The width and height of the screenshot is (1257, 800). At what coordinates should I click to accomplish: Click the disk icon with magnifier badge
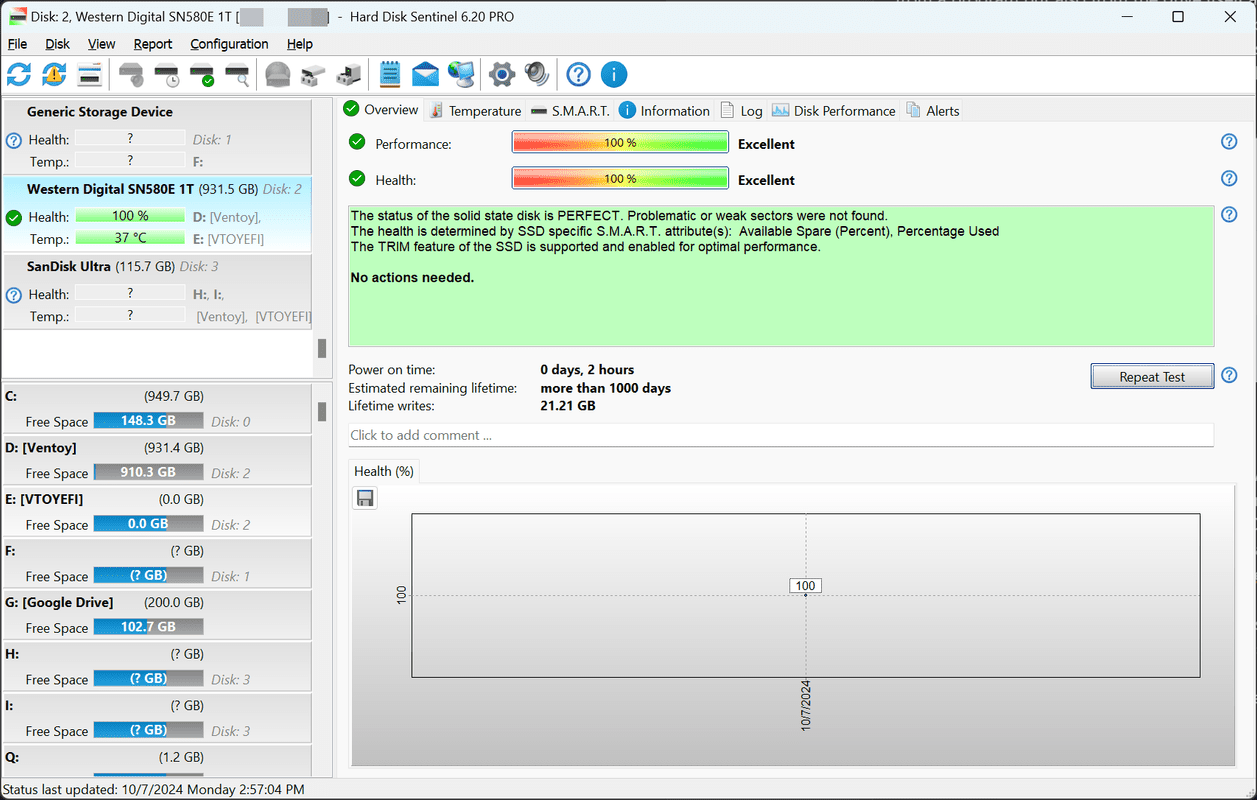point(237,74)
